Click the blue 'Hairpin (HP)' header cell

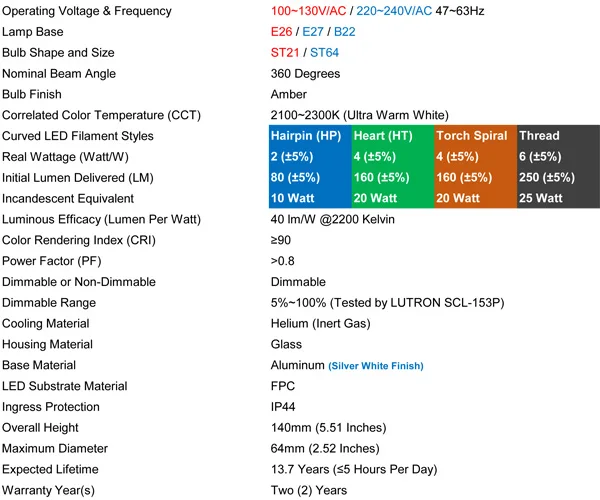click(310, 135)
